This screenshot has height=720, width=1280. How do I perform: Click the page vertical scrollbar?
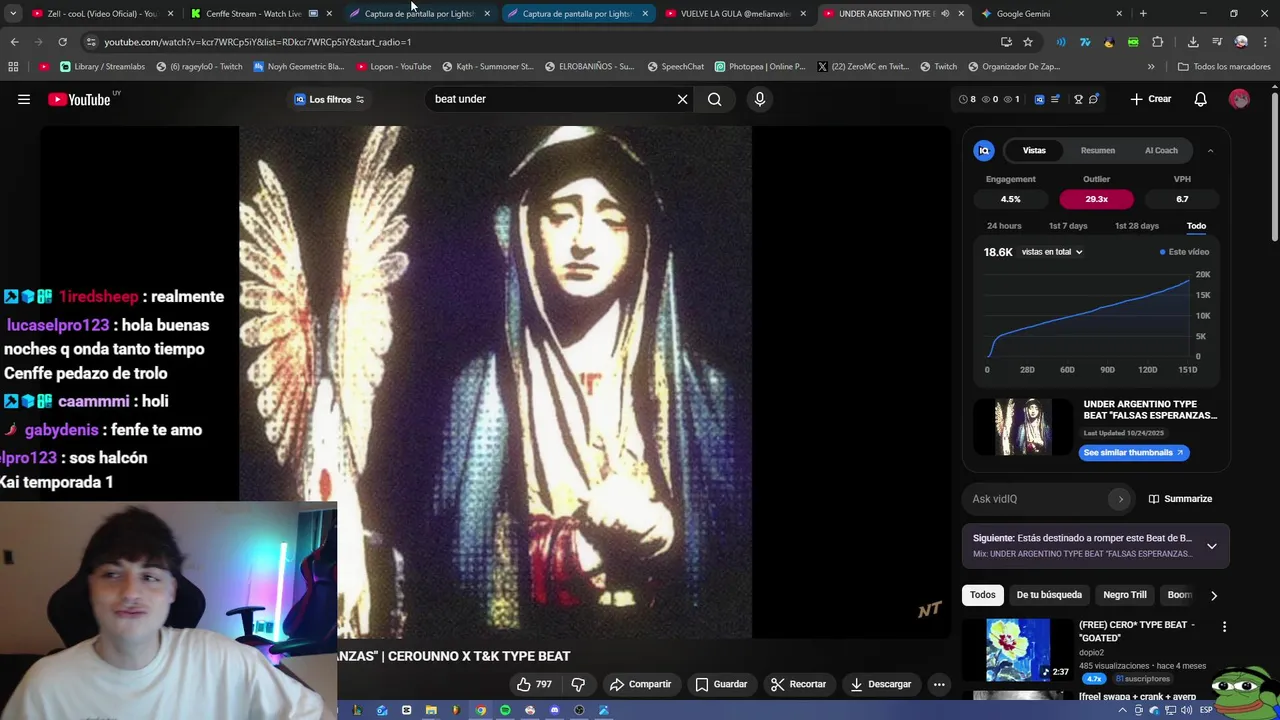coord(1274,165)
